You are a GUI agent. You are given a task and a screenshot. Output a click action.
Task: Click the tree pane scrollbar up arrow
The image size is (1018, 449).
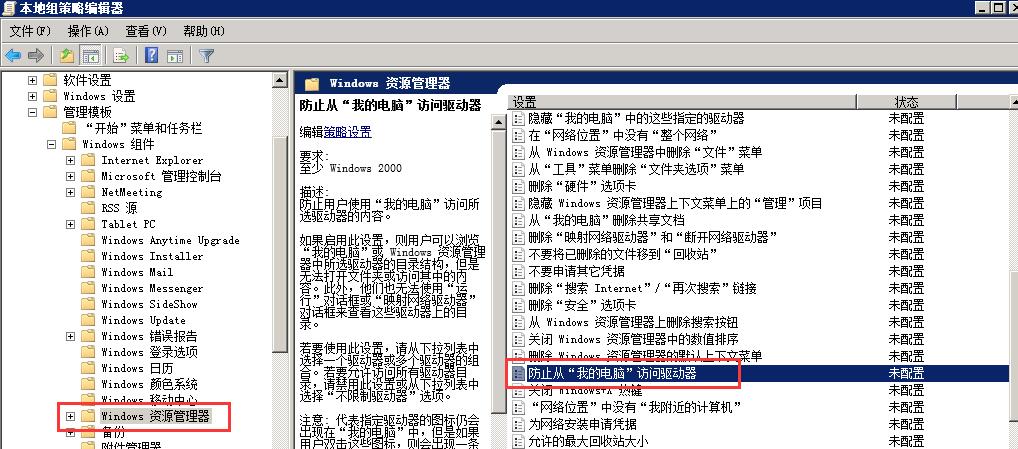tap(279, 80)
